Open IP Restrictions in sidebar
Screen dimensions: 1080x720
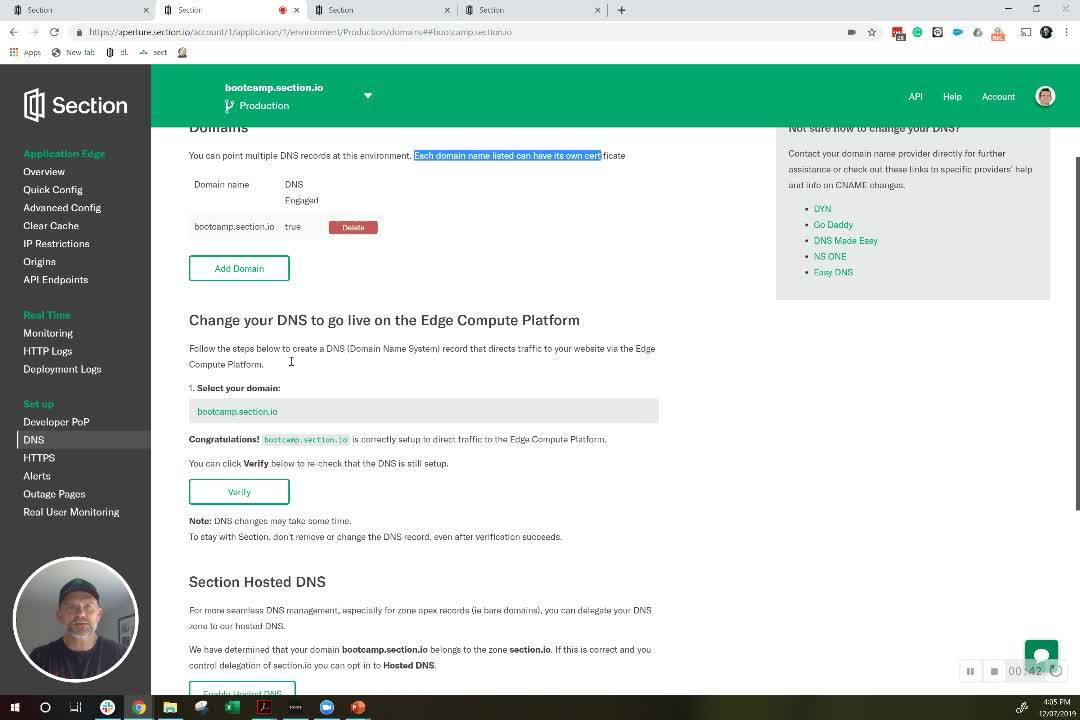[x=56, y=243]
